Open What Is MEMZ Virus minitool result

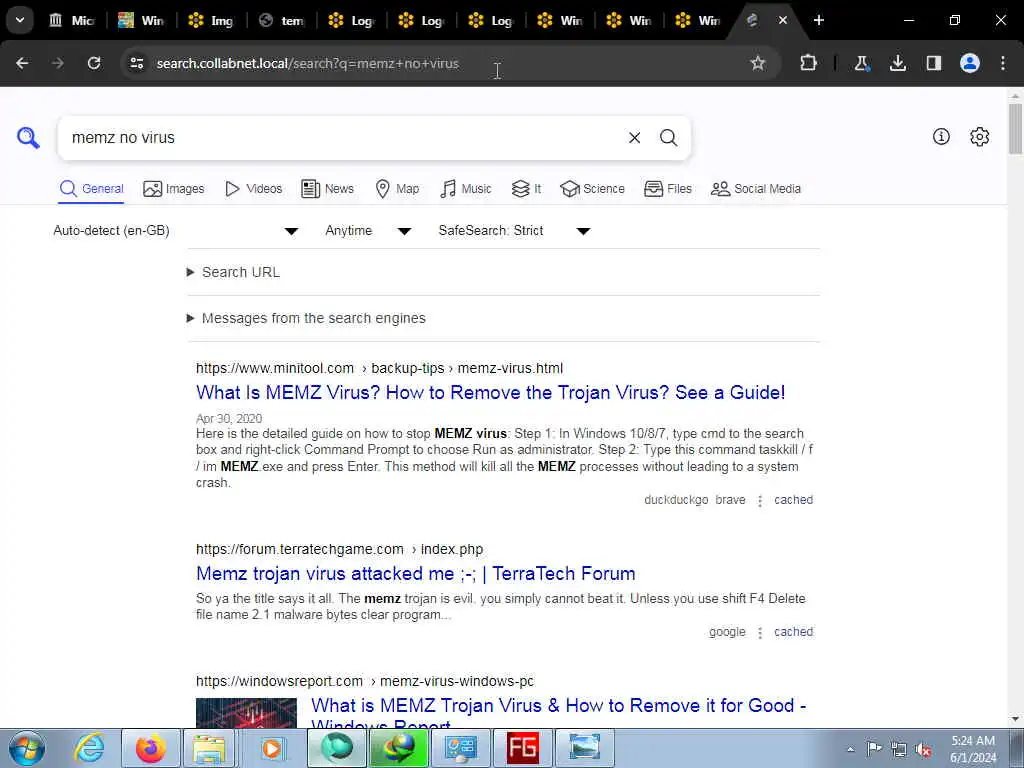point(490,392)
